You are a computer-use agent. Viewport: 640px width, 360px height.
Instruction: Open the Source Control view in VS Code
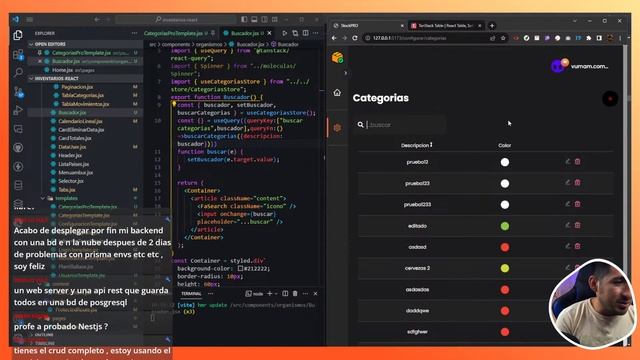click(x=18, y=91)
